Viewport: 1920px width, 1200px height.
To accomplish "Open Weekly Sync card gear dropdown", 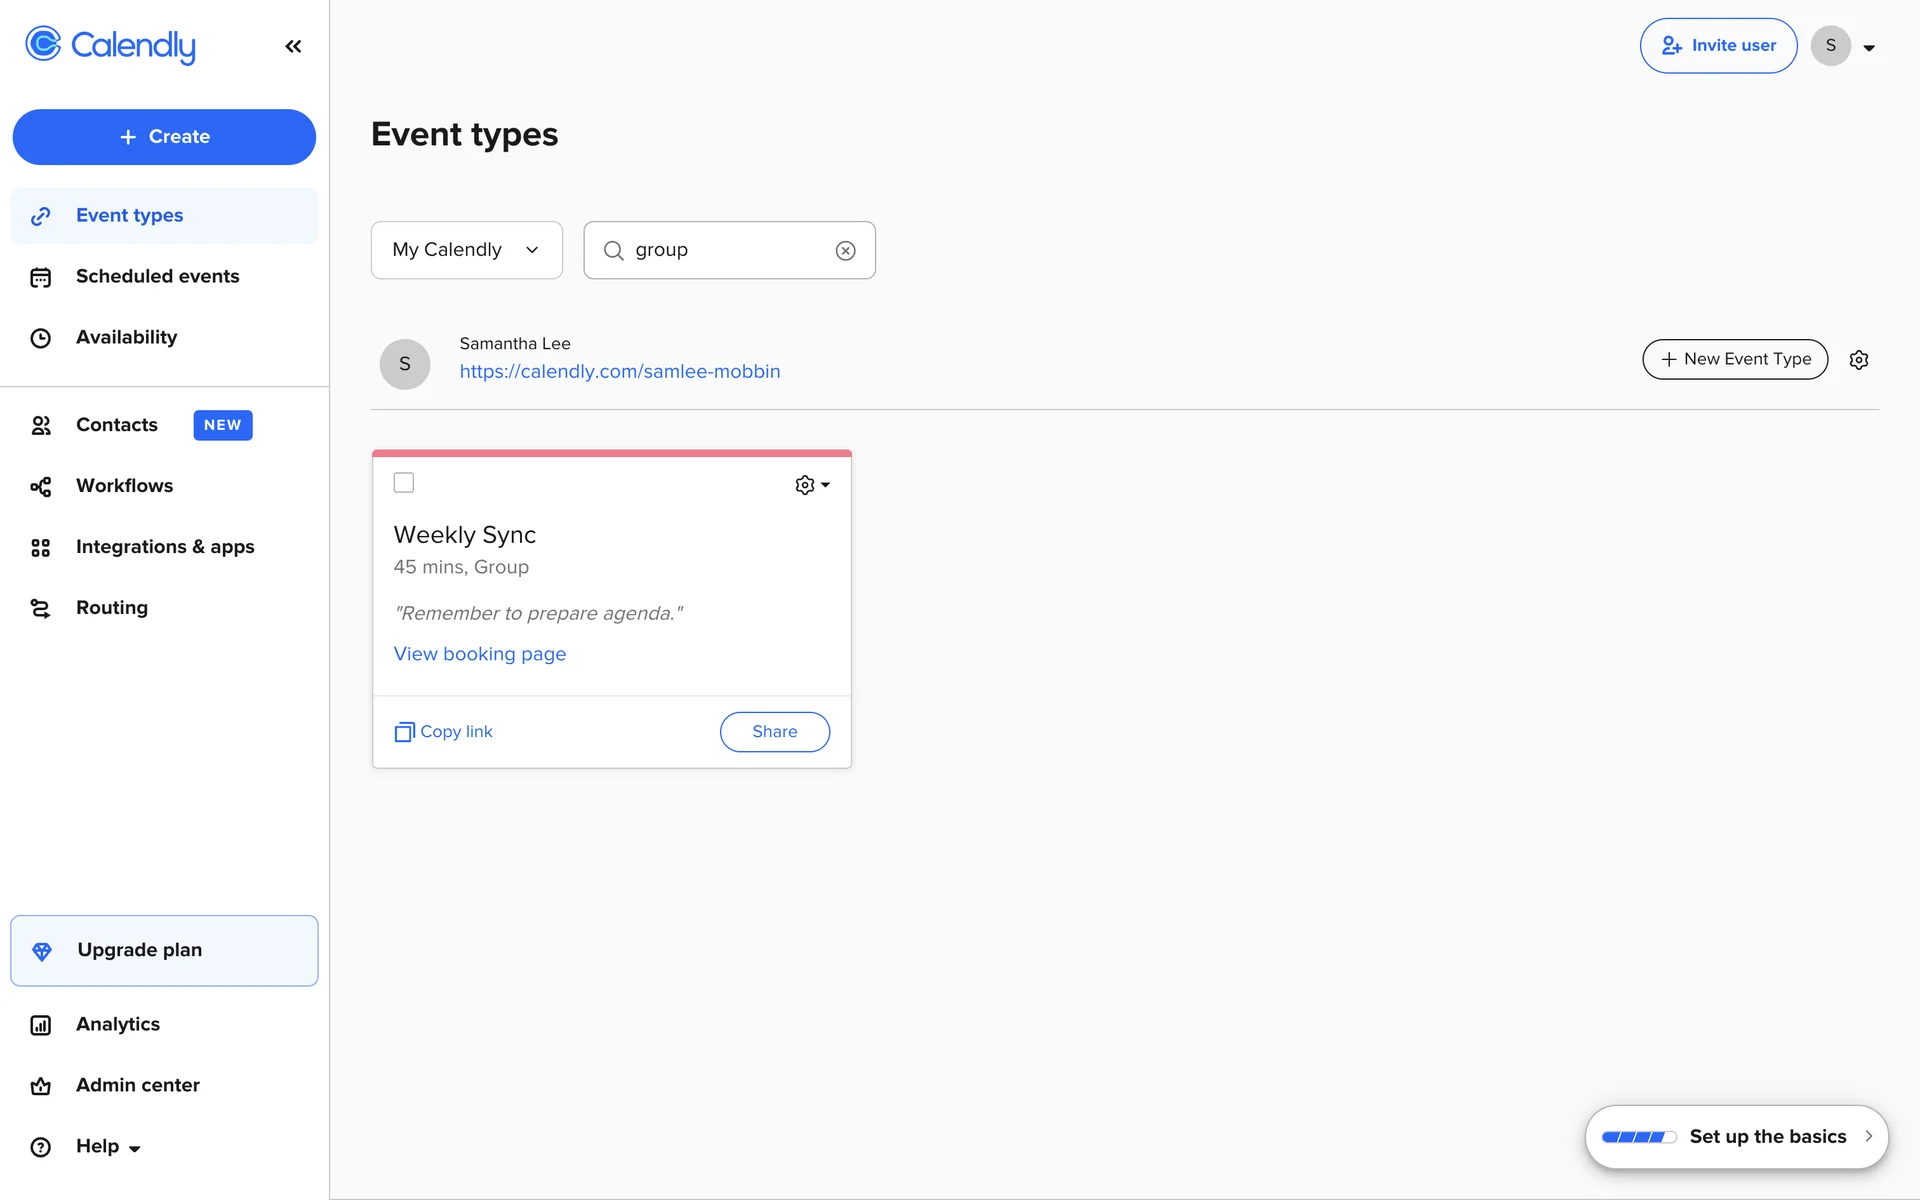I will click(811, 485).
